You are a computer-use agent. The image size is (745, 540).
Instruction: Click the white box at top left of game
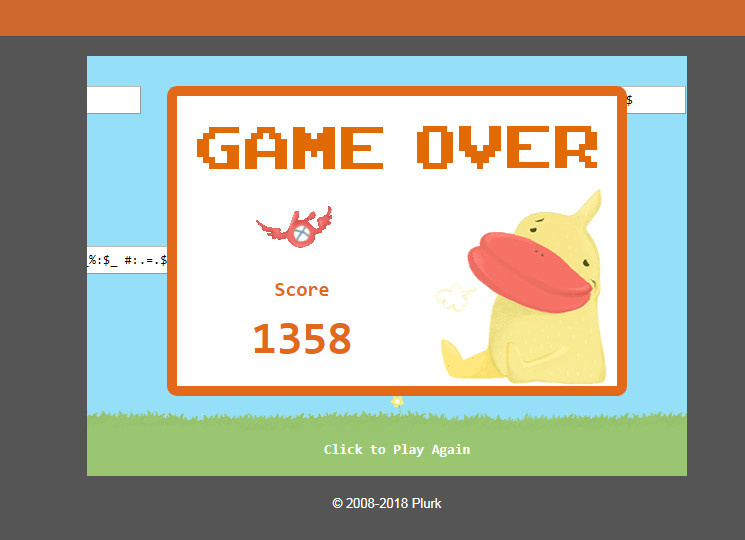coord(114,100)
